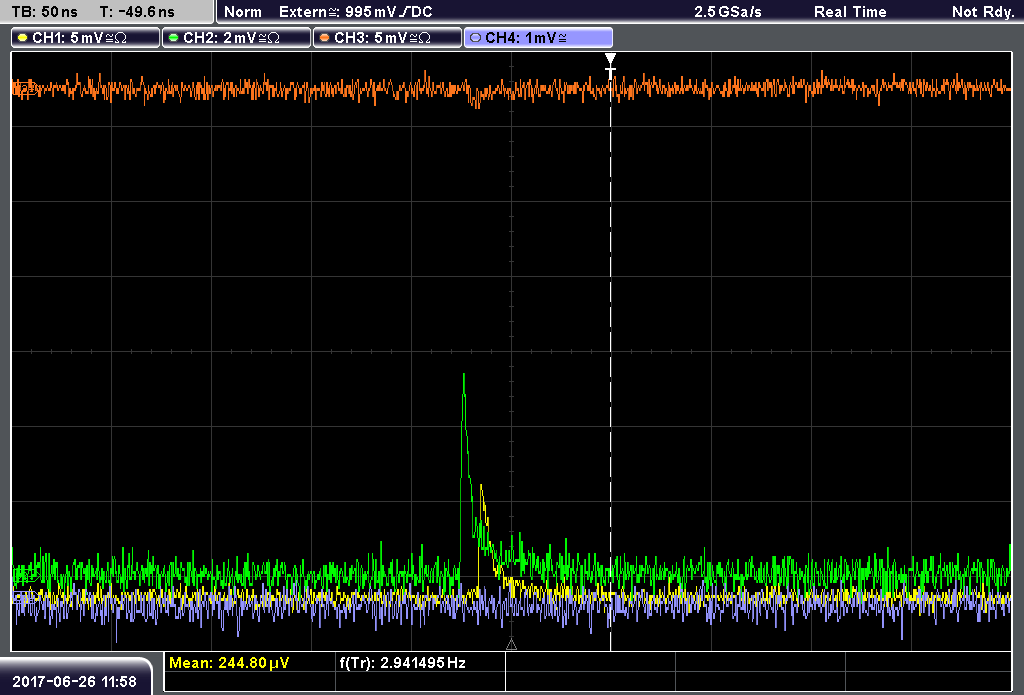The height and width of the screenshot is (695, 1024).
Task: Click the Not Rdy. status indicator
Action: 983,12
